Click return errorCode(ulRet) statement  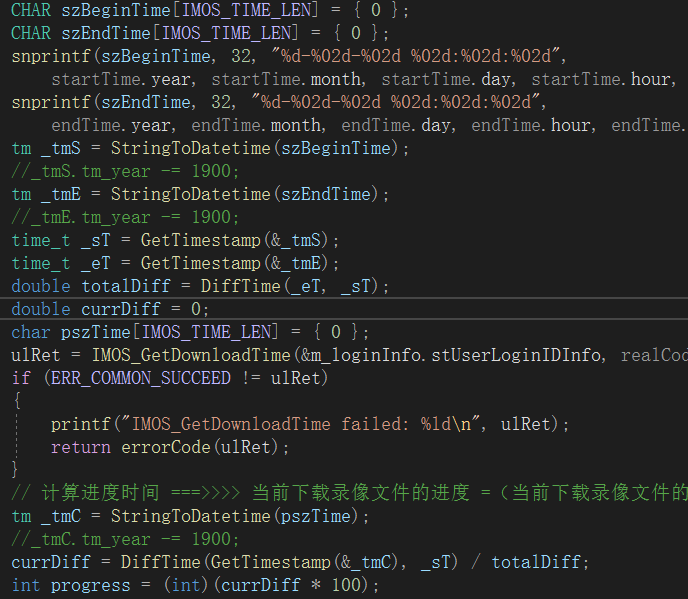point(170,448)
